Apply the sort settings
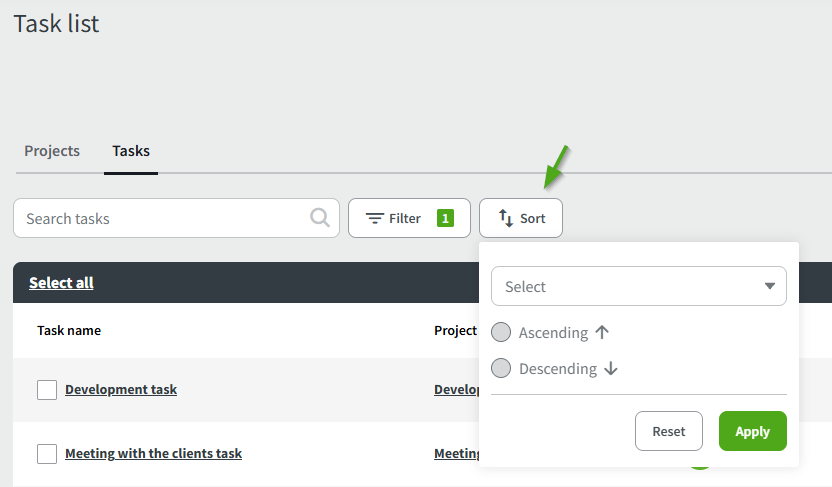This screenshot has width=832, height=487. click(x=752, y=431)
